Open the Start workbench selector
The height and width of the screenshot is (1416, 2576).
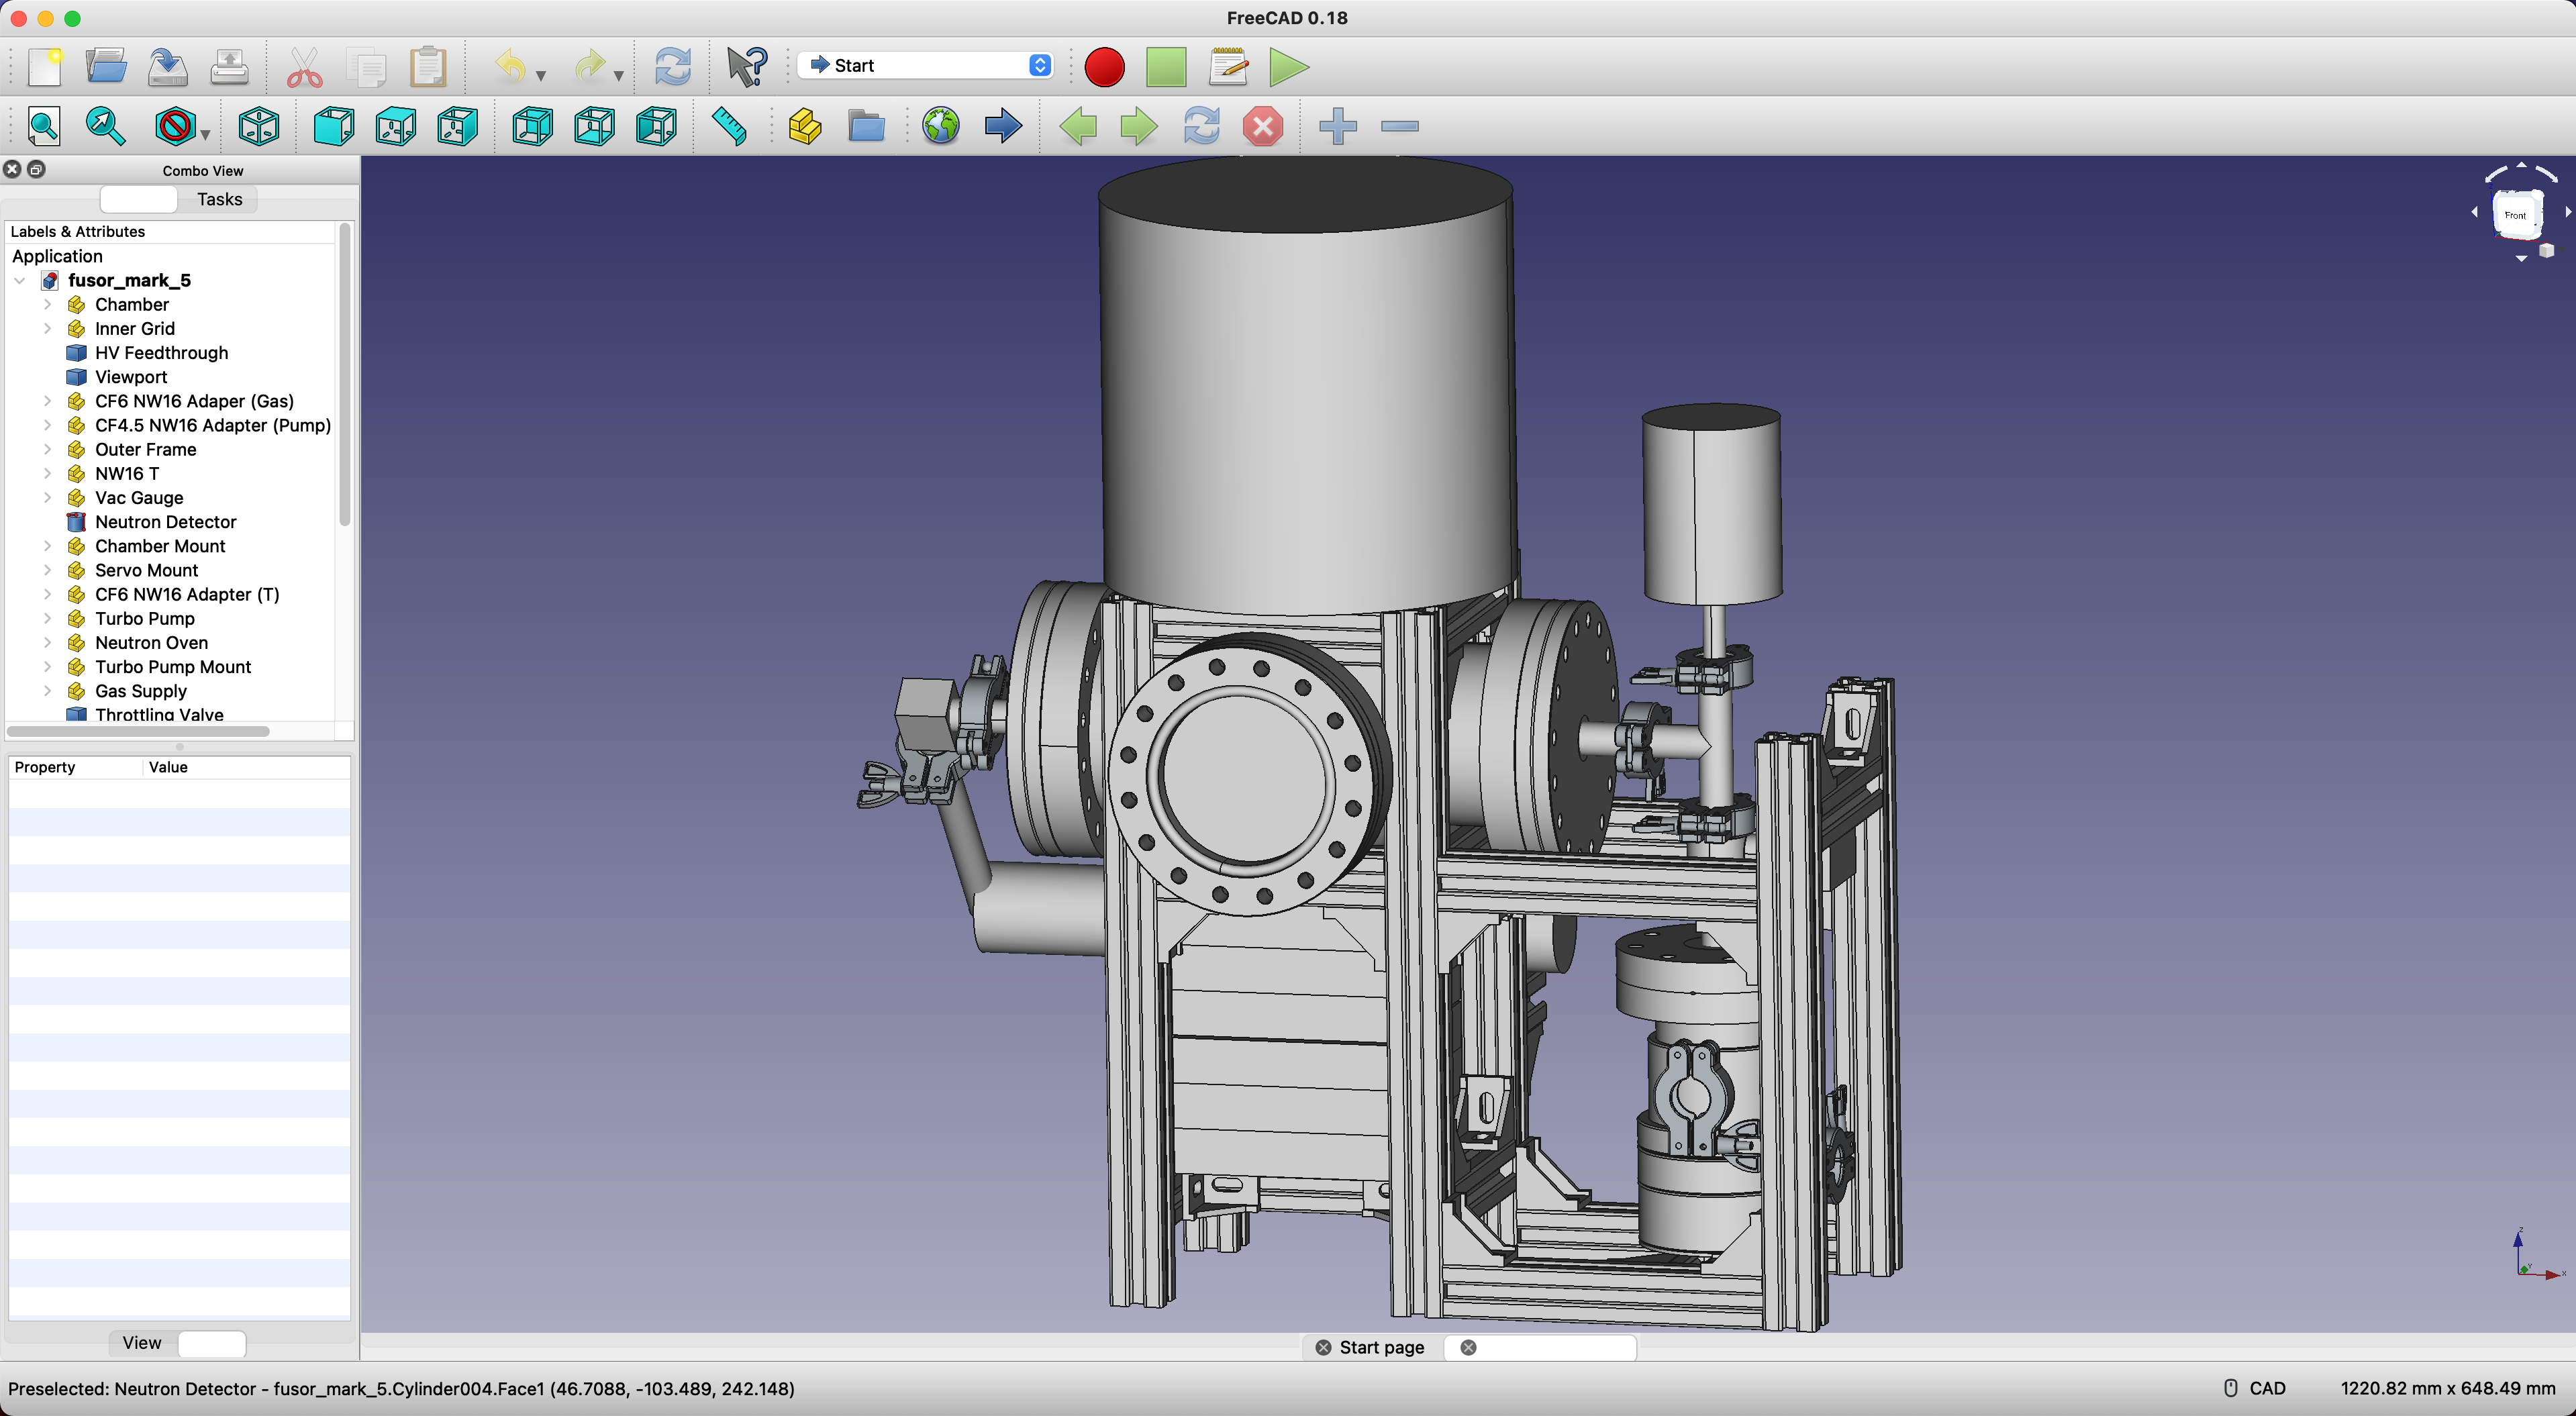[x=926, y=65]
